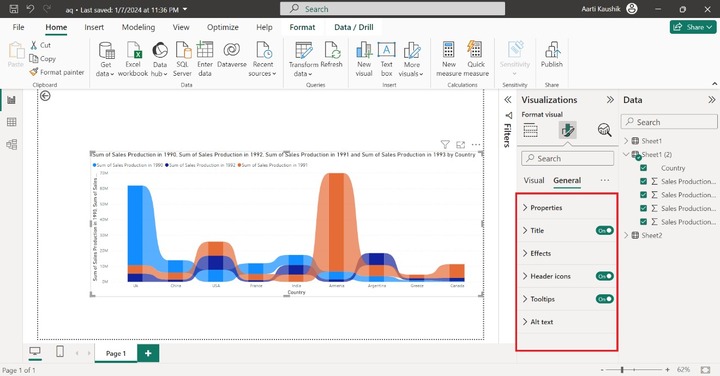Switch to Report view in left sidebar
Image resolution: width=720 pixels, height=376 pixels.
[x=11, y=100]
